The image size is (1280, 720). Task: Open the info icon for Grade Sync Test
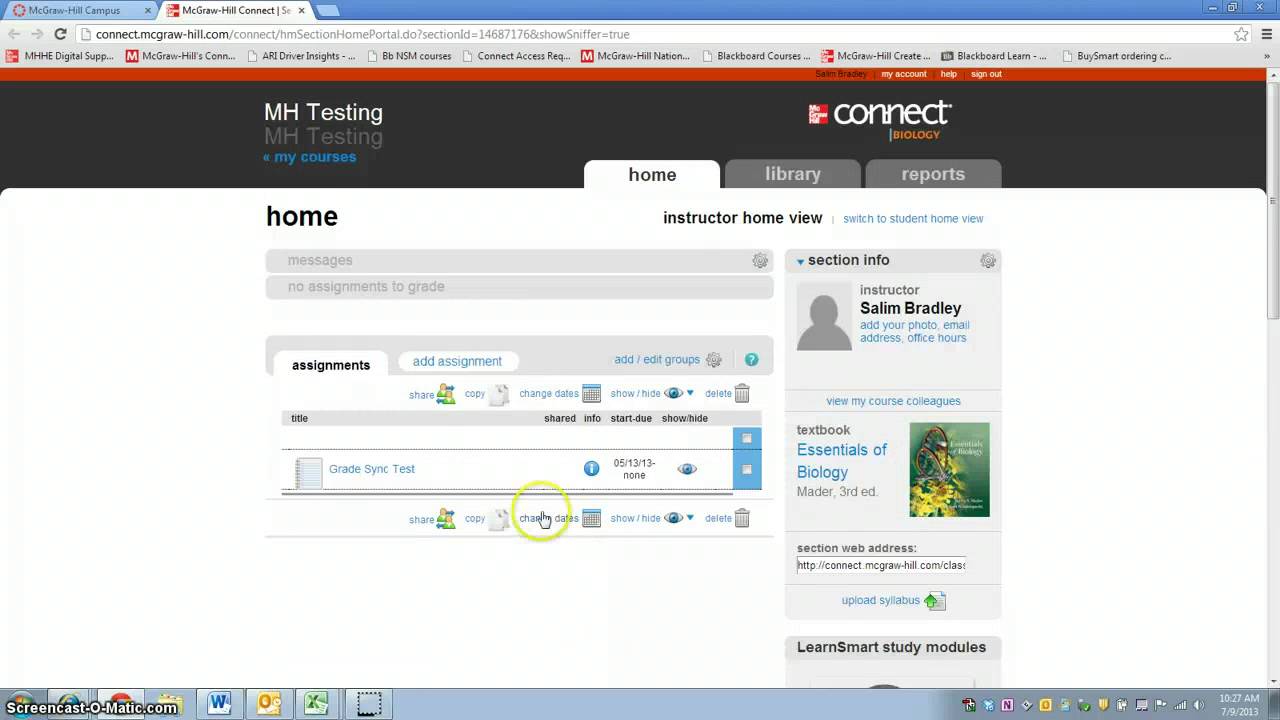coord(591,468)
